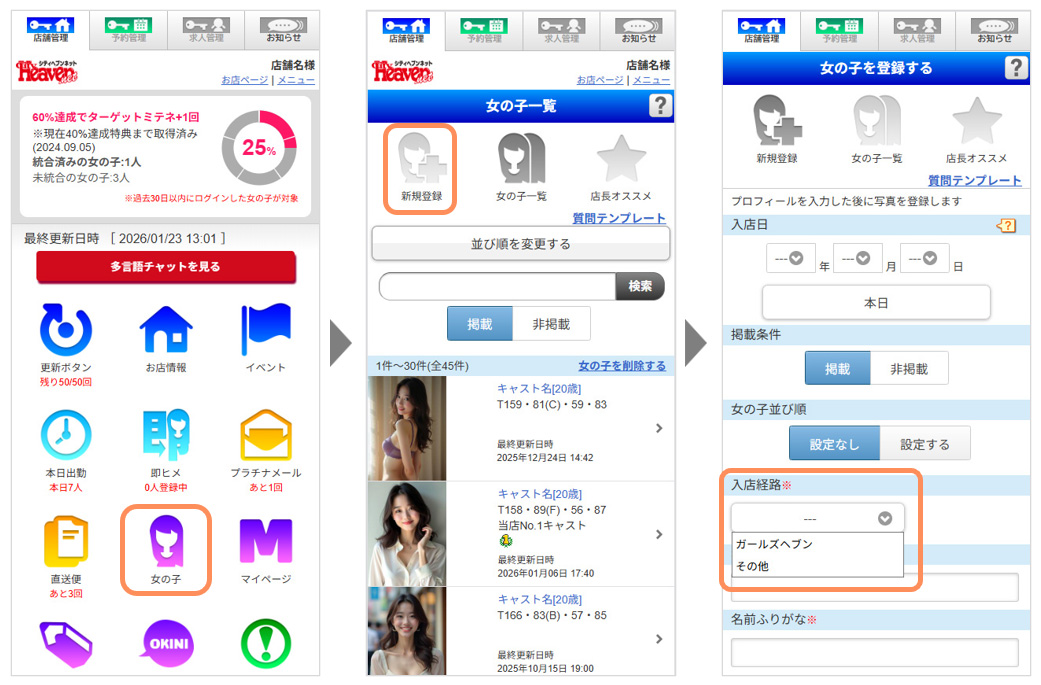Click the 名前ふりがな input field
The height and width of the screenshot is (685, 1041).
point(874,652)
